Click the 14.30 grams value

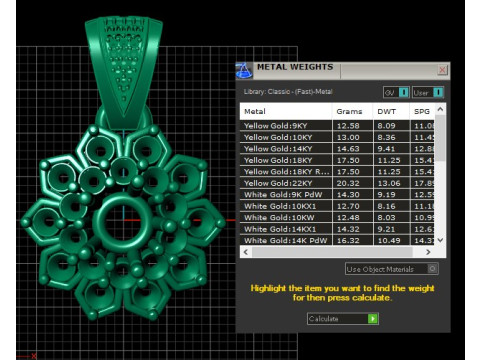348,195
